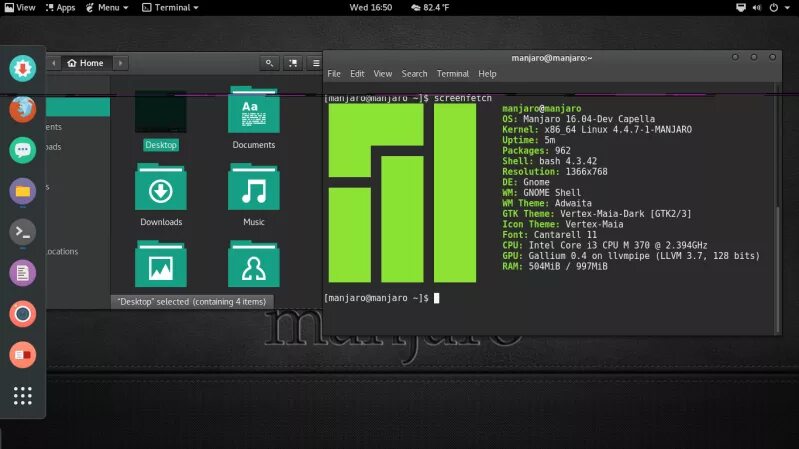Click the Home path button in Files

click(x=86, y=63)
